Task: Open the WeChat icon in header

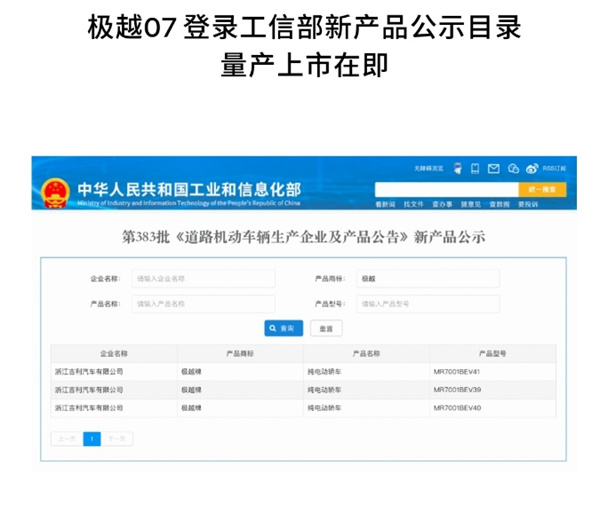Action: click(x=513, y=168)
